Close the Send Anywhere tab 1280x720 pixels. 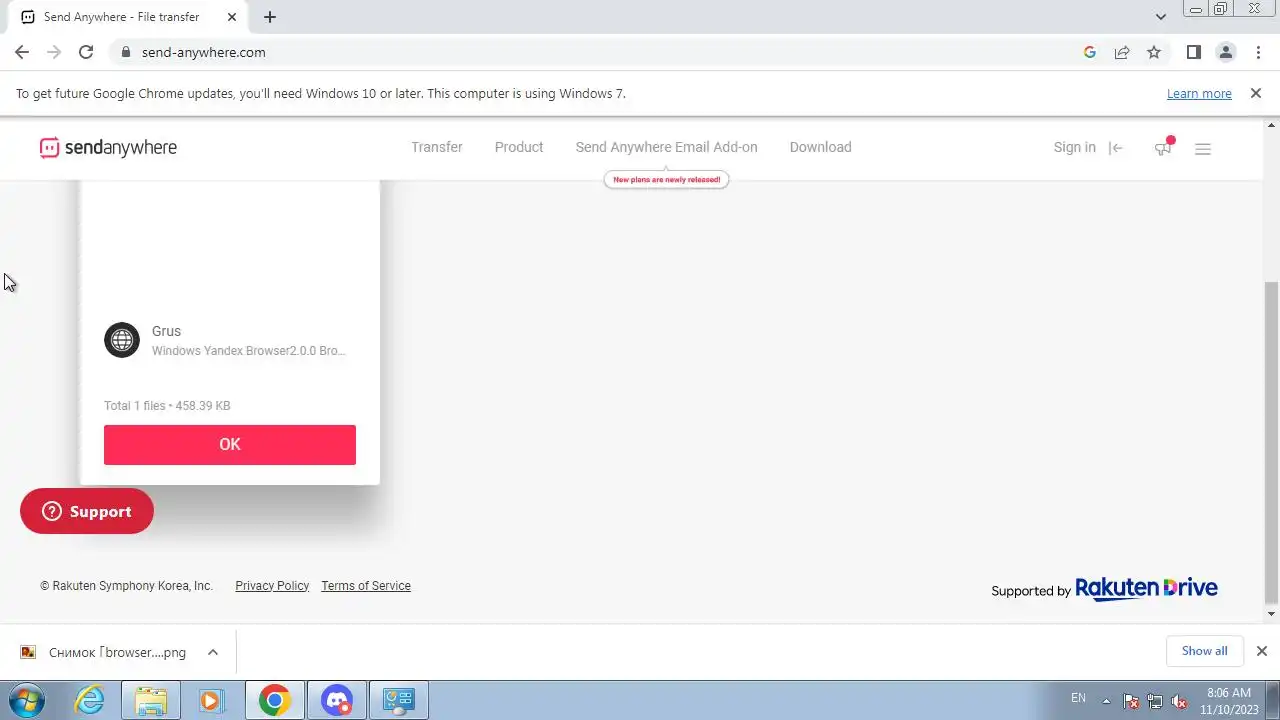point(232,17)
